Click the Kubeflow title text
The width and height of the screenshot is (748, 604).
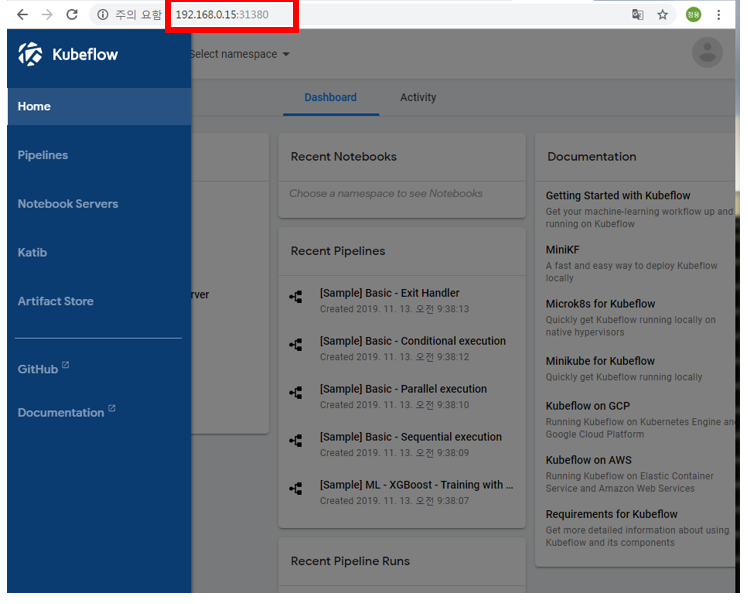point(85,54)
